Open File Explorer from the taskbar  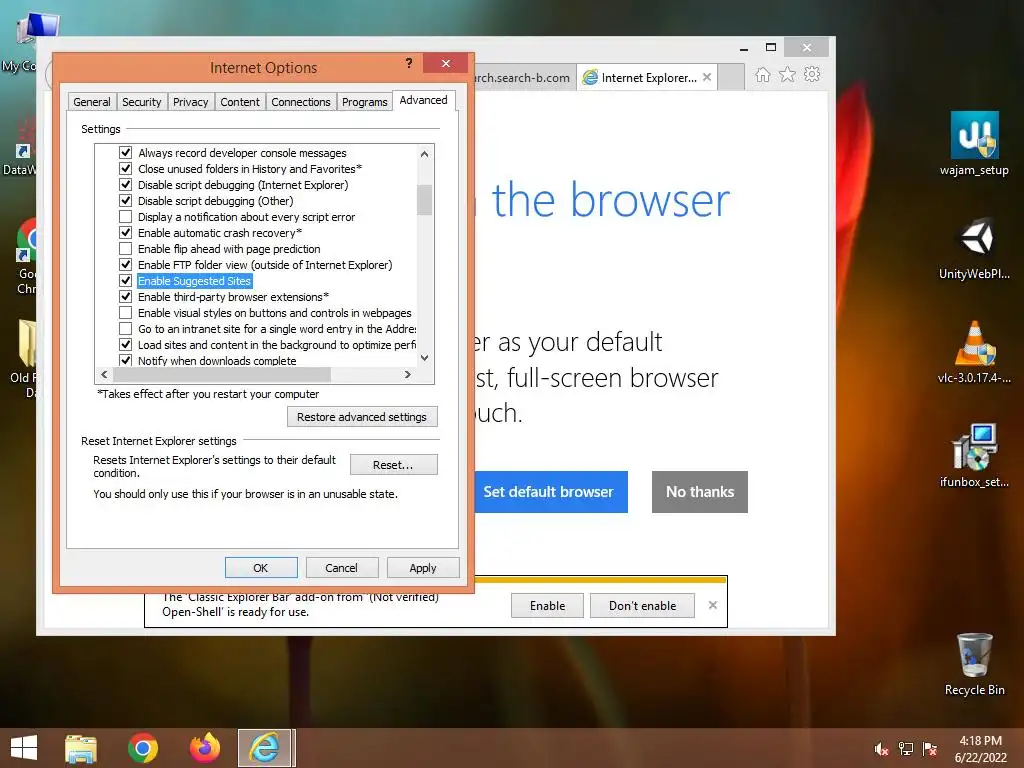click(80, 748)
